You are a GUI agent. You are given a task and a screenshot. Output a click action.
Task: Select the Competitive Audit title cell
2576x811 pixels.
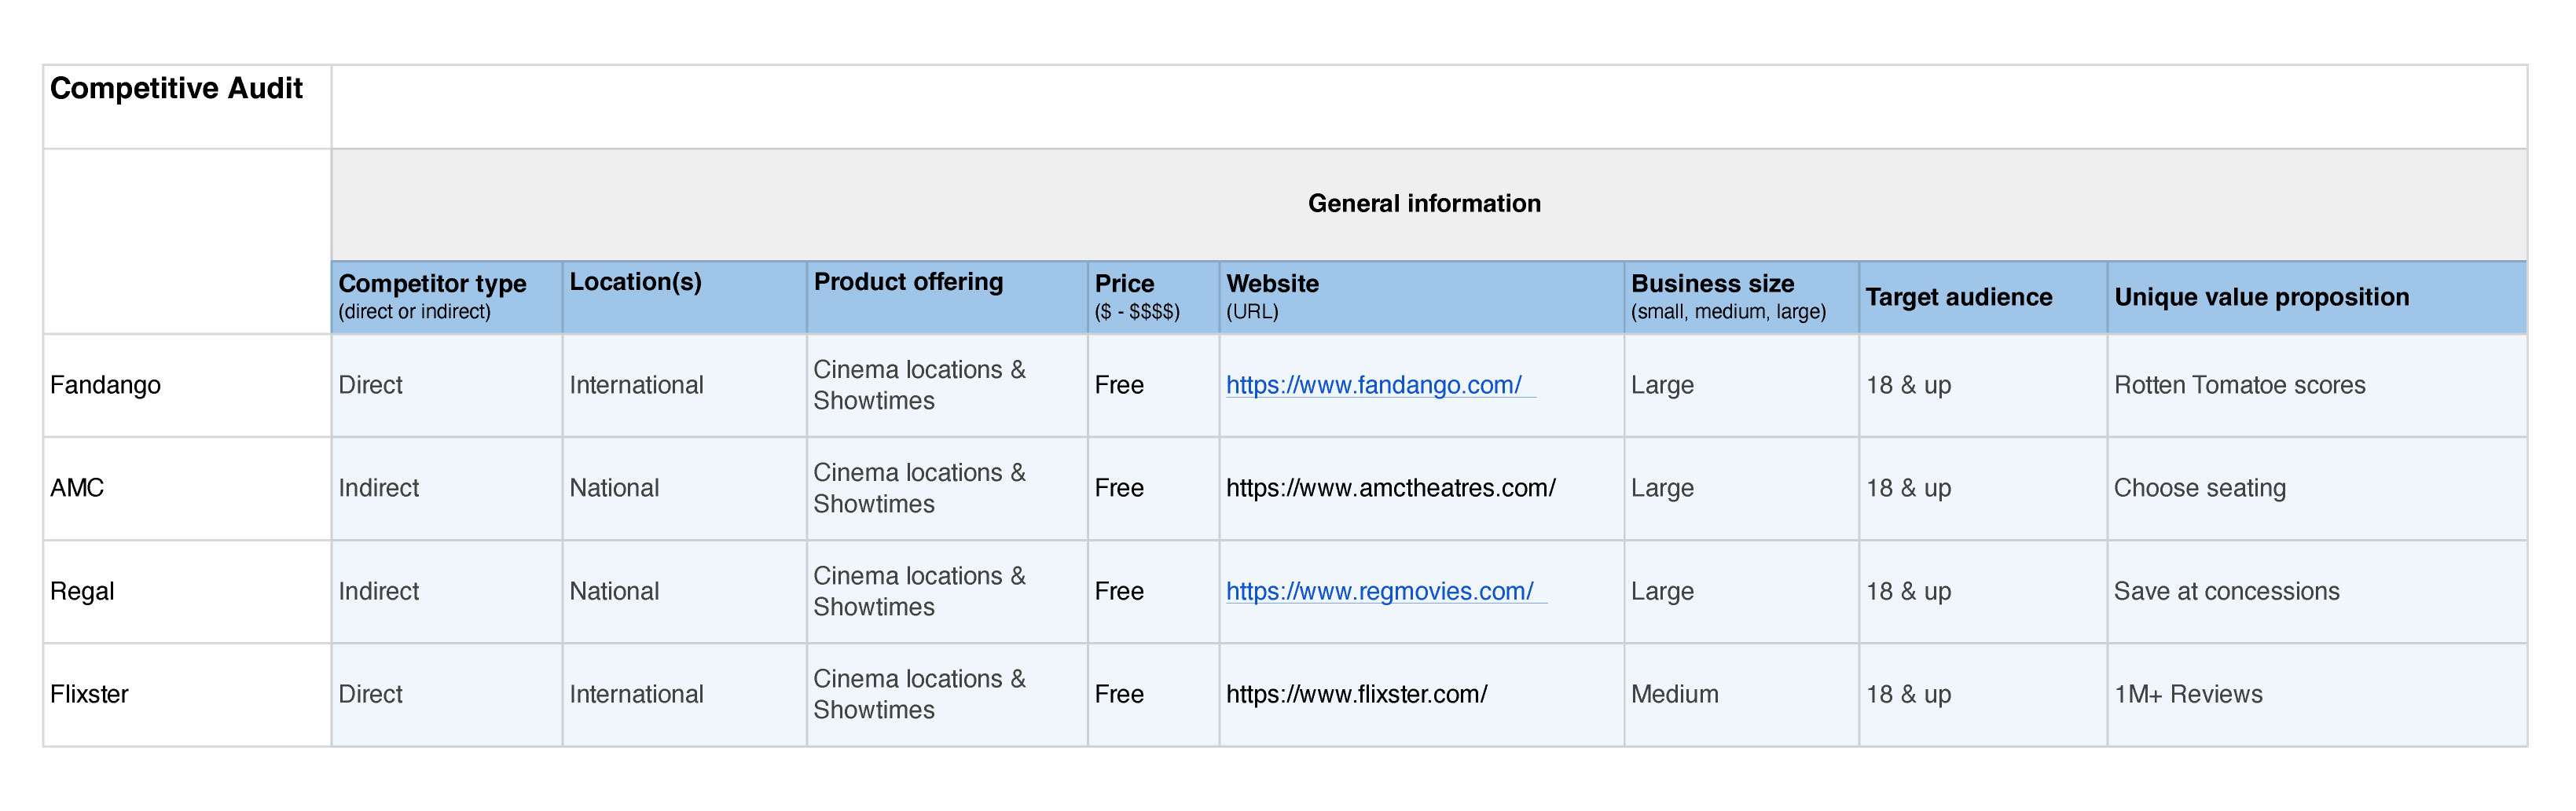point(176,89)
